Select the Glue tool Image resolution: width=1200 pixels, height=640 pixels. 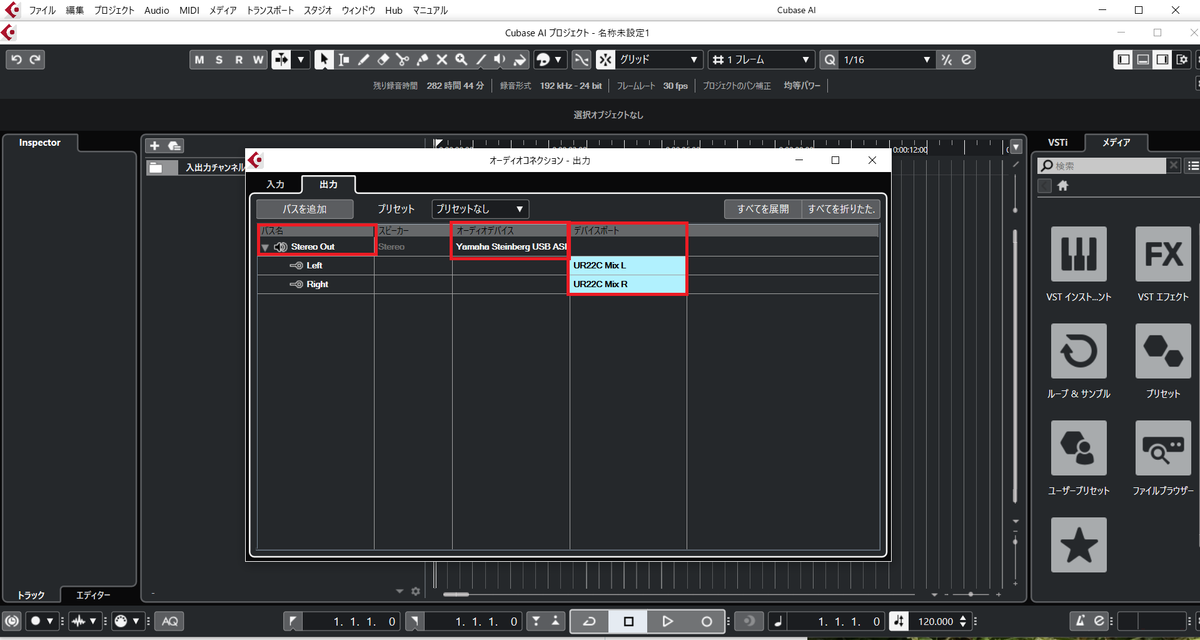(x=422, y=60)
